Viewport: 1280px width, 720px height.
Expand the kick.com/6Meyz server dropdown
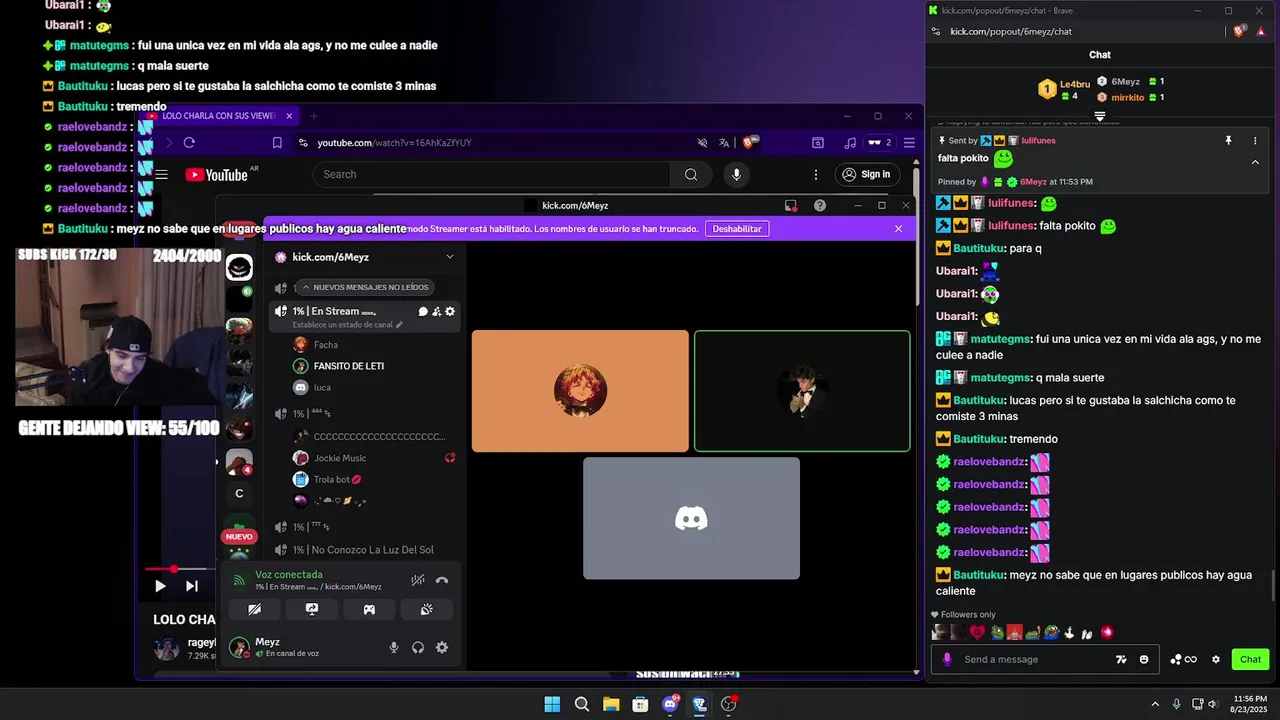coord(450,257)
